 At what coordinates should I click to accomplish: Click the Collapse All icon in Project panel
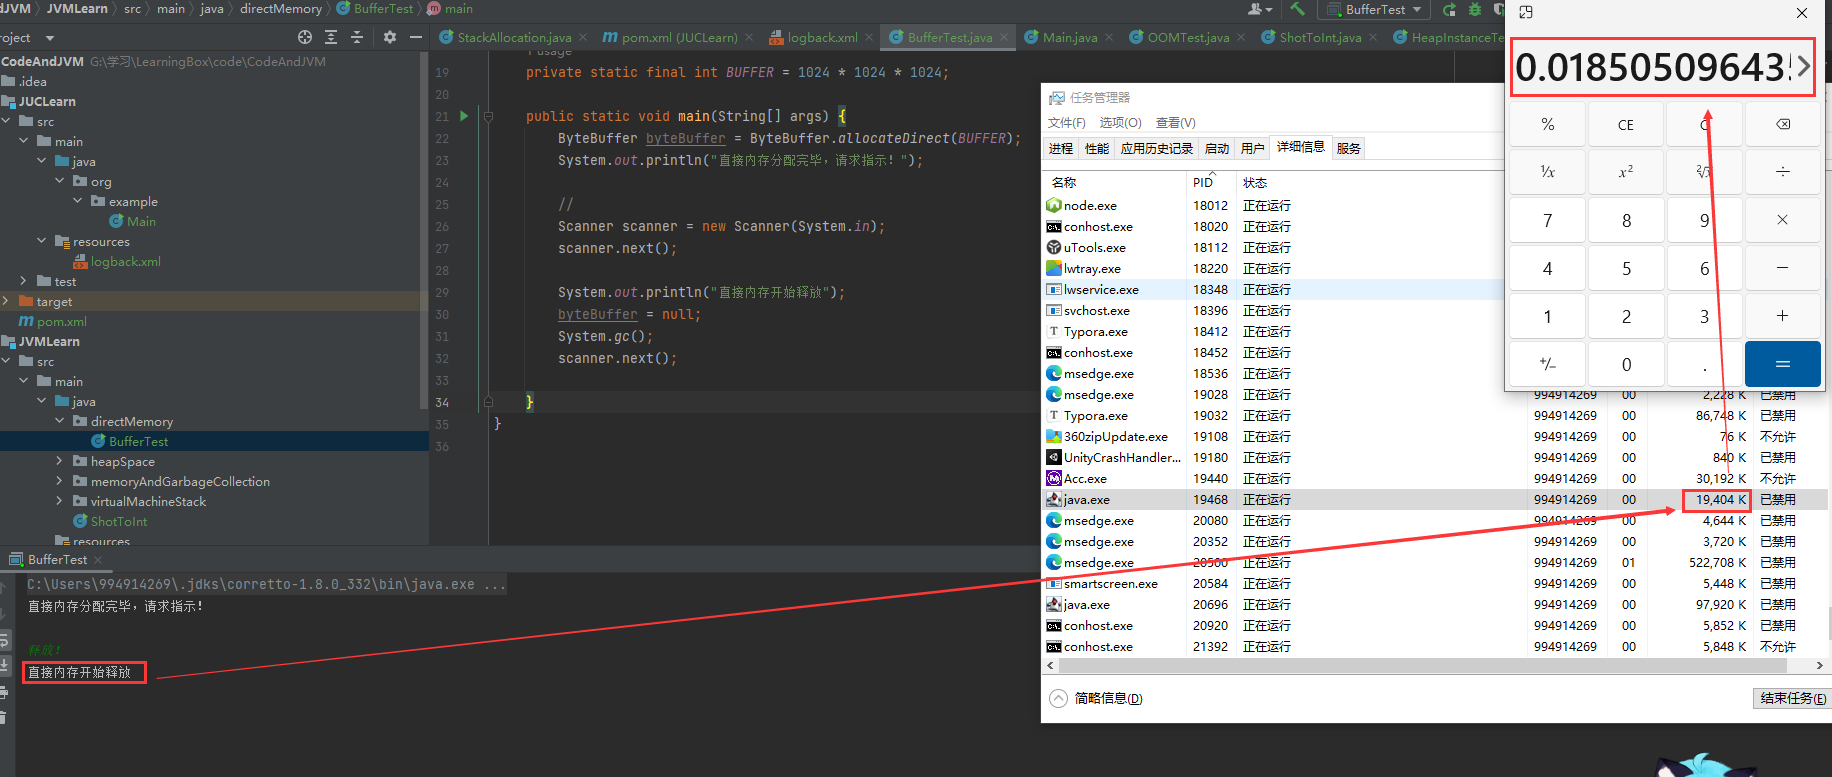pyautogui.click(x=357, y=37)
